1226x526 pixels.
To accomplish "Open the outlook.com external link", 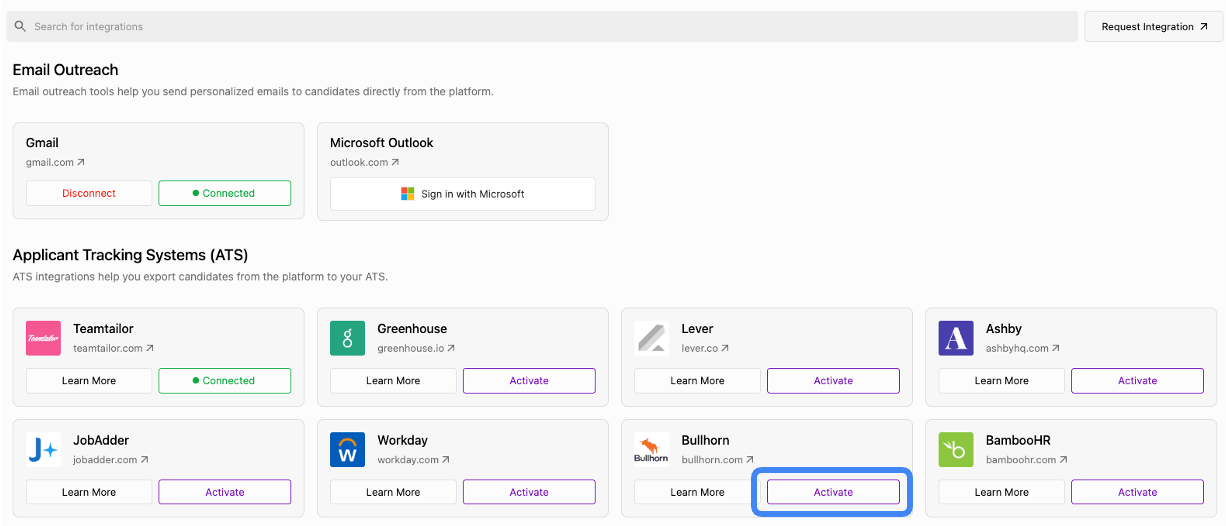I will (x=365, y=162).
